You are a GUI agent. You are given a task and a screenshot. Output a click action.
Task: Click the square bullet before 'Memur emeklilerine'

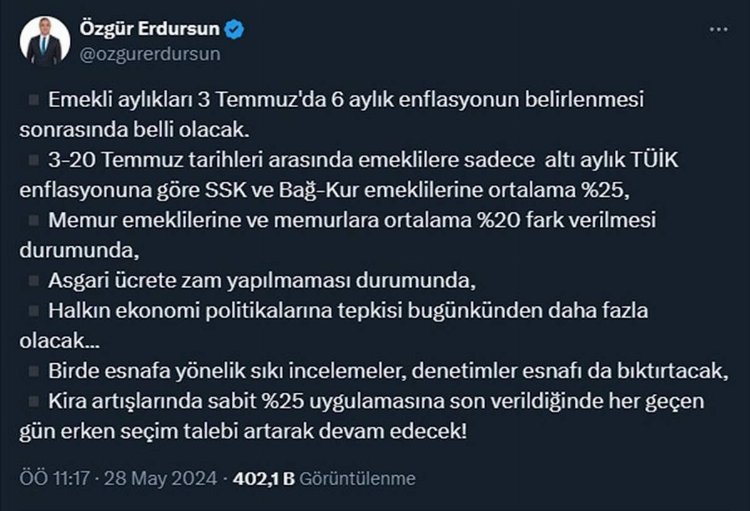pyautogui.click(x=34, y=220)
